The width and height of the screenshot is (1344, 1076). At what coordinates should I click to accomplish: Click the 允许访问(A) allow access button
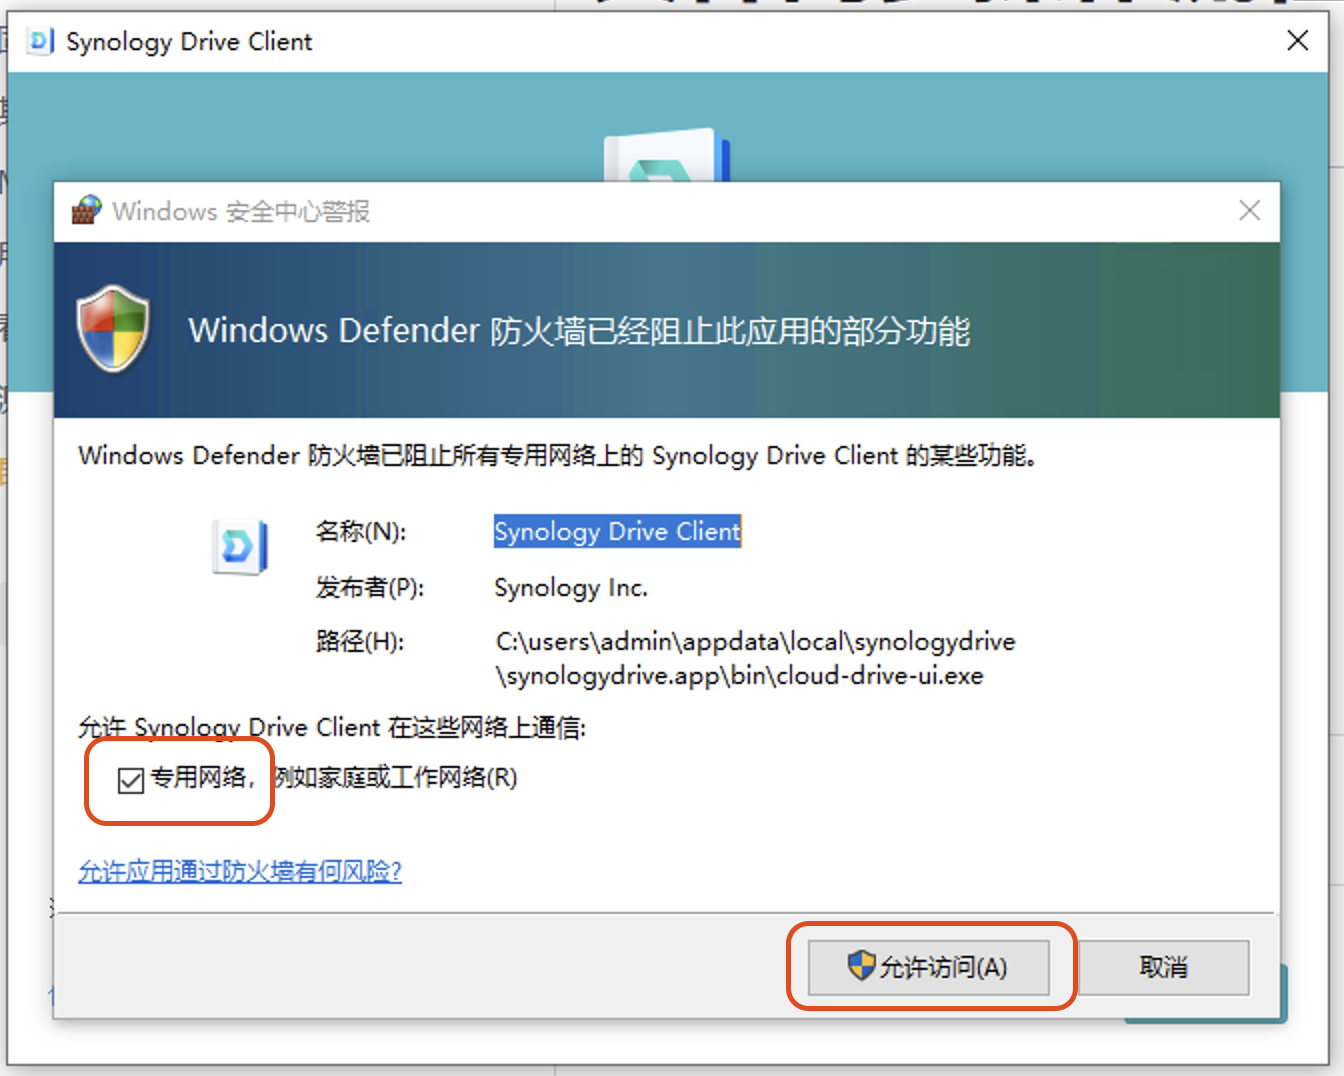click(x=929, y=967)
